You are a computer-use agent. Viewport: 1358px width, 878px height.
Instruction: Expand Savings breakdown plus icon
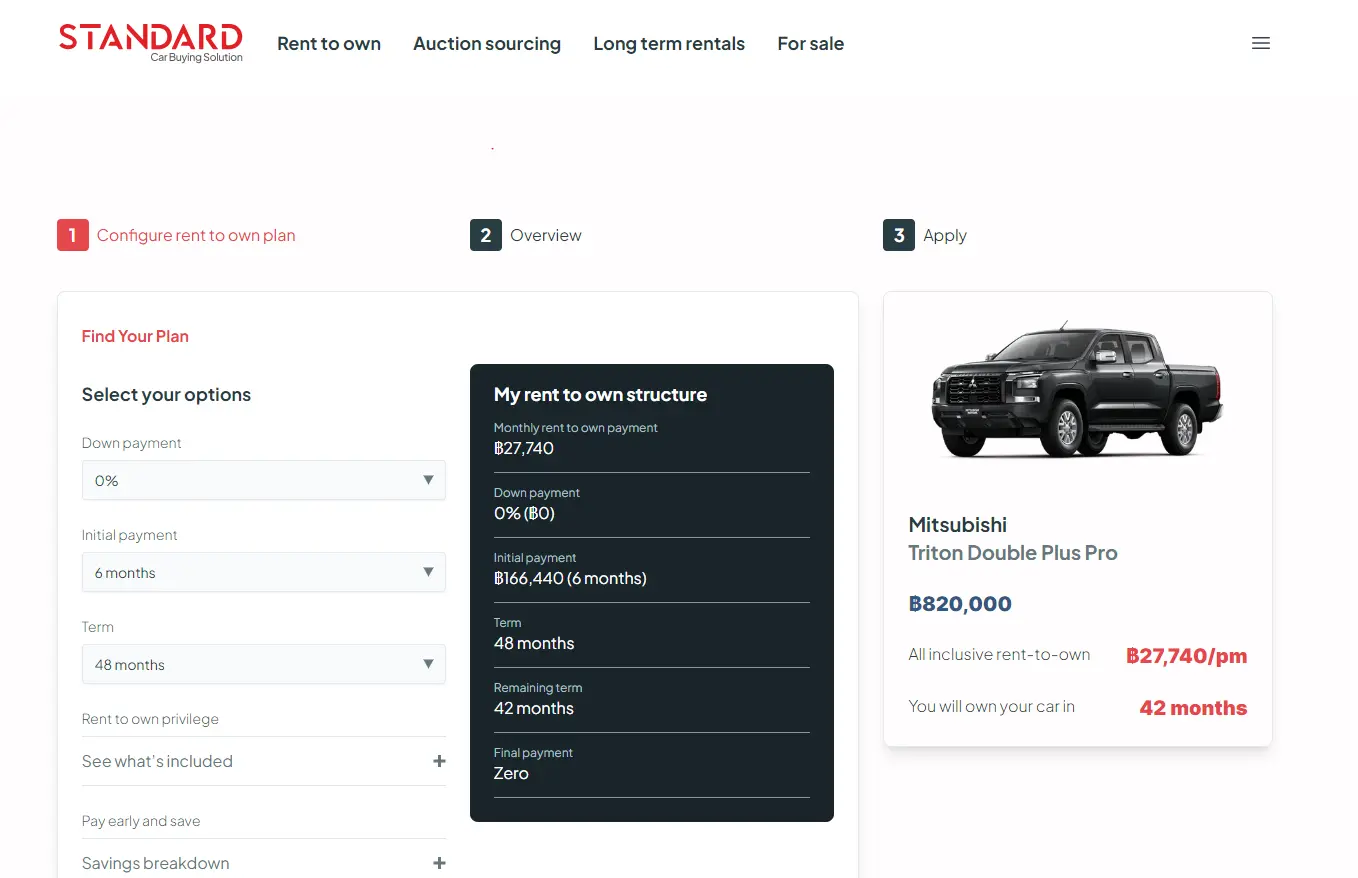(x=439, y=863)
